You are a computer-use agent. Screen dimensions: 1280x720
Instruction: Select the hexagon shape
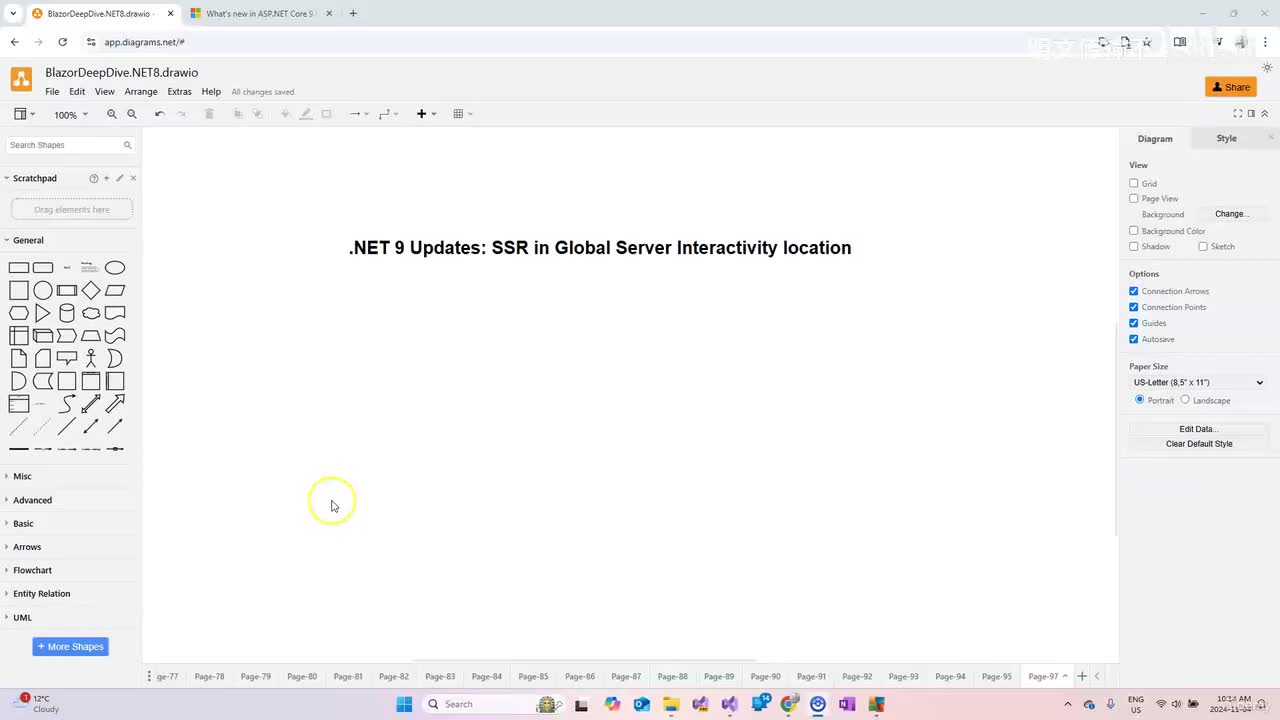click(x=19, y=313)
